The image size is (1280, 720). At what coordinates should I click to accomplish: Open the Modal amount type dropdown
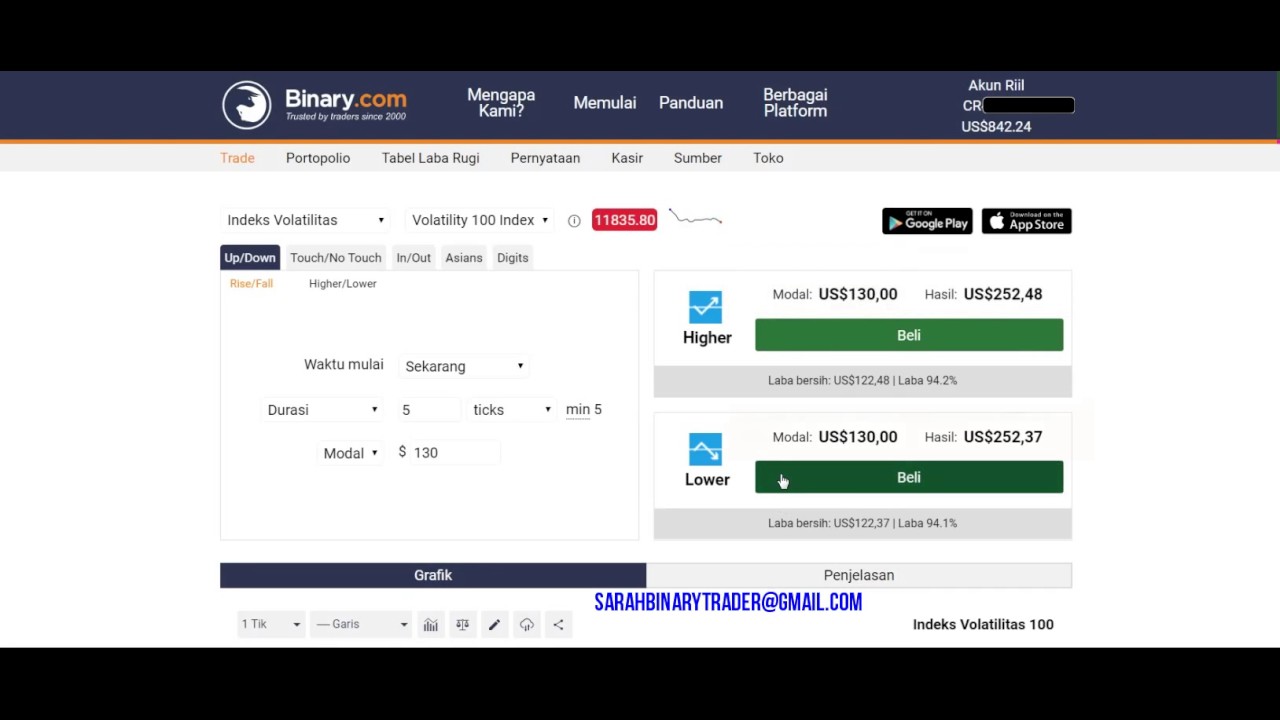pos(350,453)
